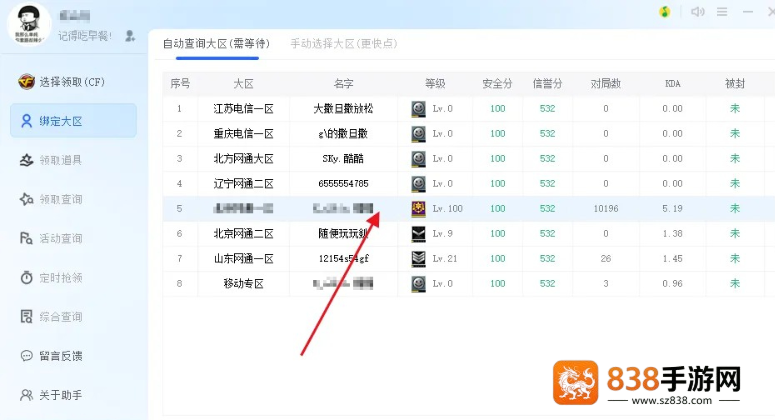Switch to 自动查询大区 tab
775x420 pixels.
(216, 43)
